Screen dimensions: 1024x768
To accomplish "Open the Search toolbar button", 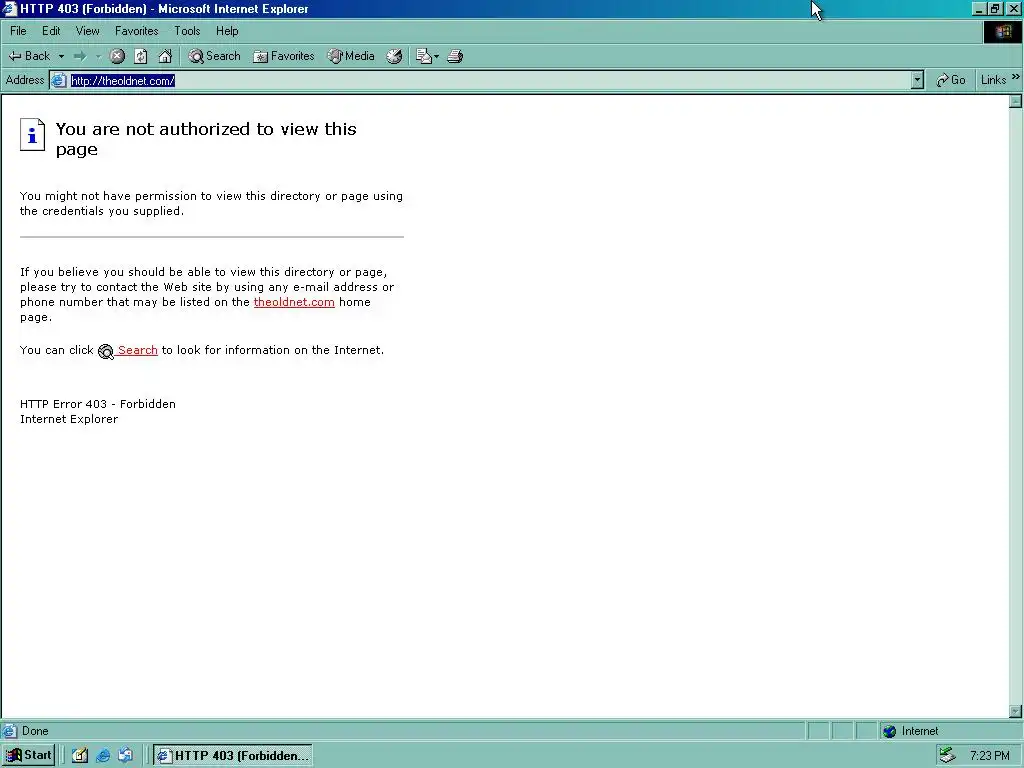I will pos(214,56).
